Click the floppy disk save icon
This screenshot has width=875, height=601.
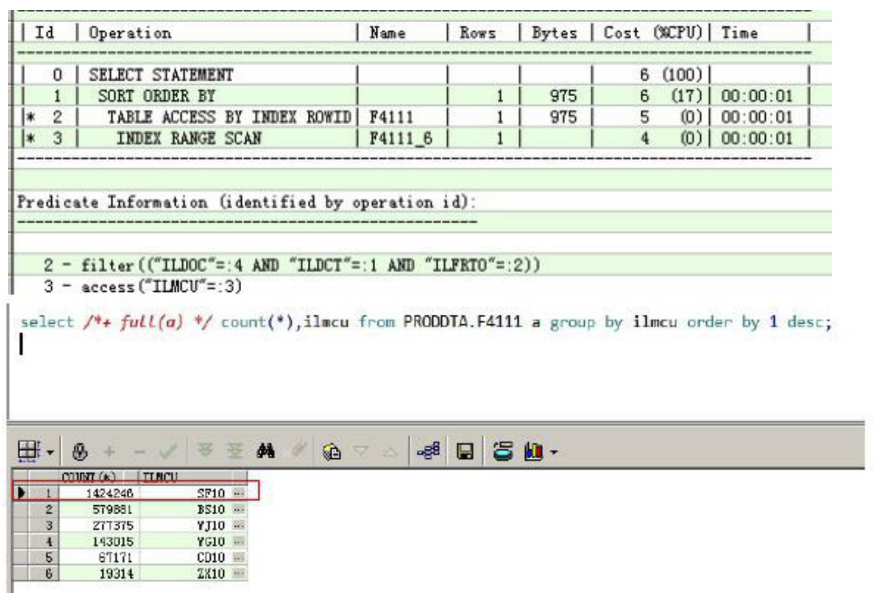465,451
